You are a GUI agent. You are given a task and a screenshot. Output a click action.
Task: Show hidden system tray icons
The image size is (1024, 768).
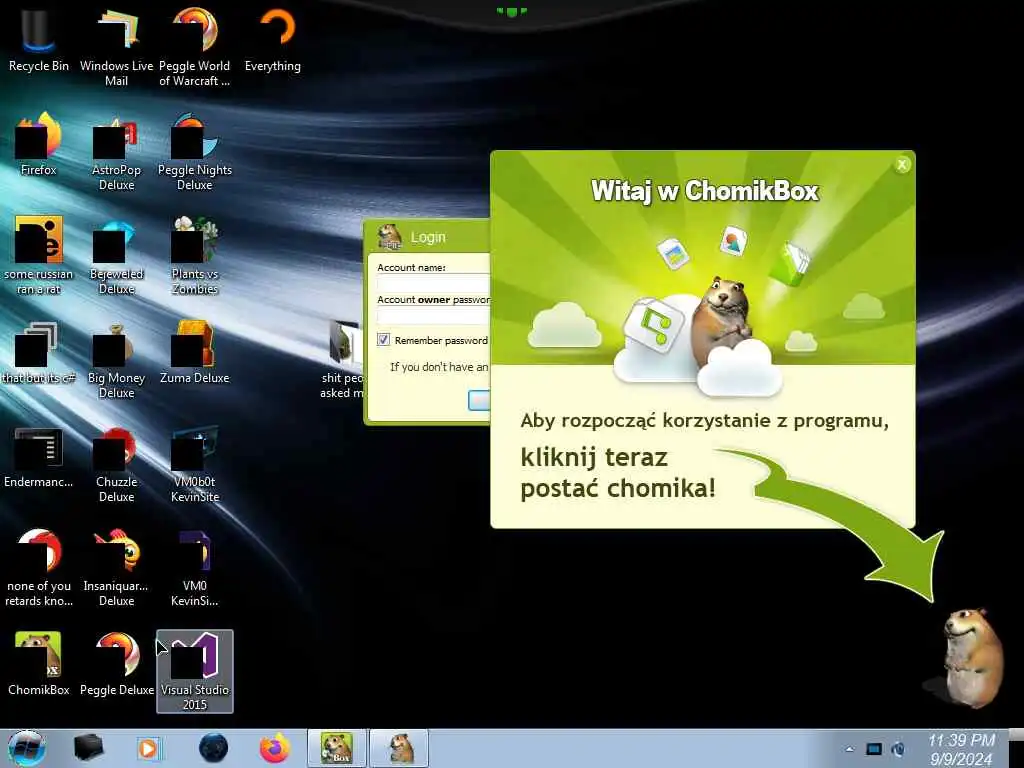(x=849, y=749)
